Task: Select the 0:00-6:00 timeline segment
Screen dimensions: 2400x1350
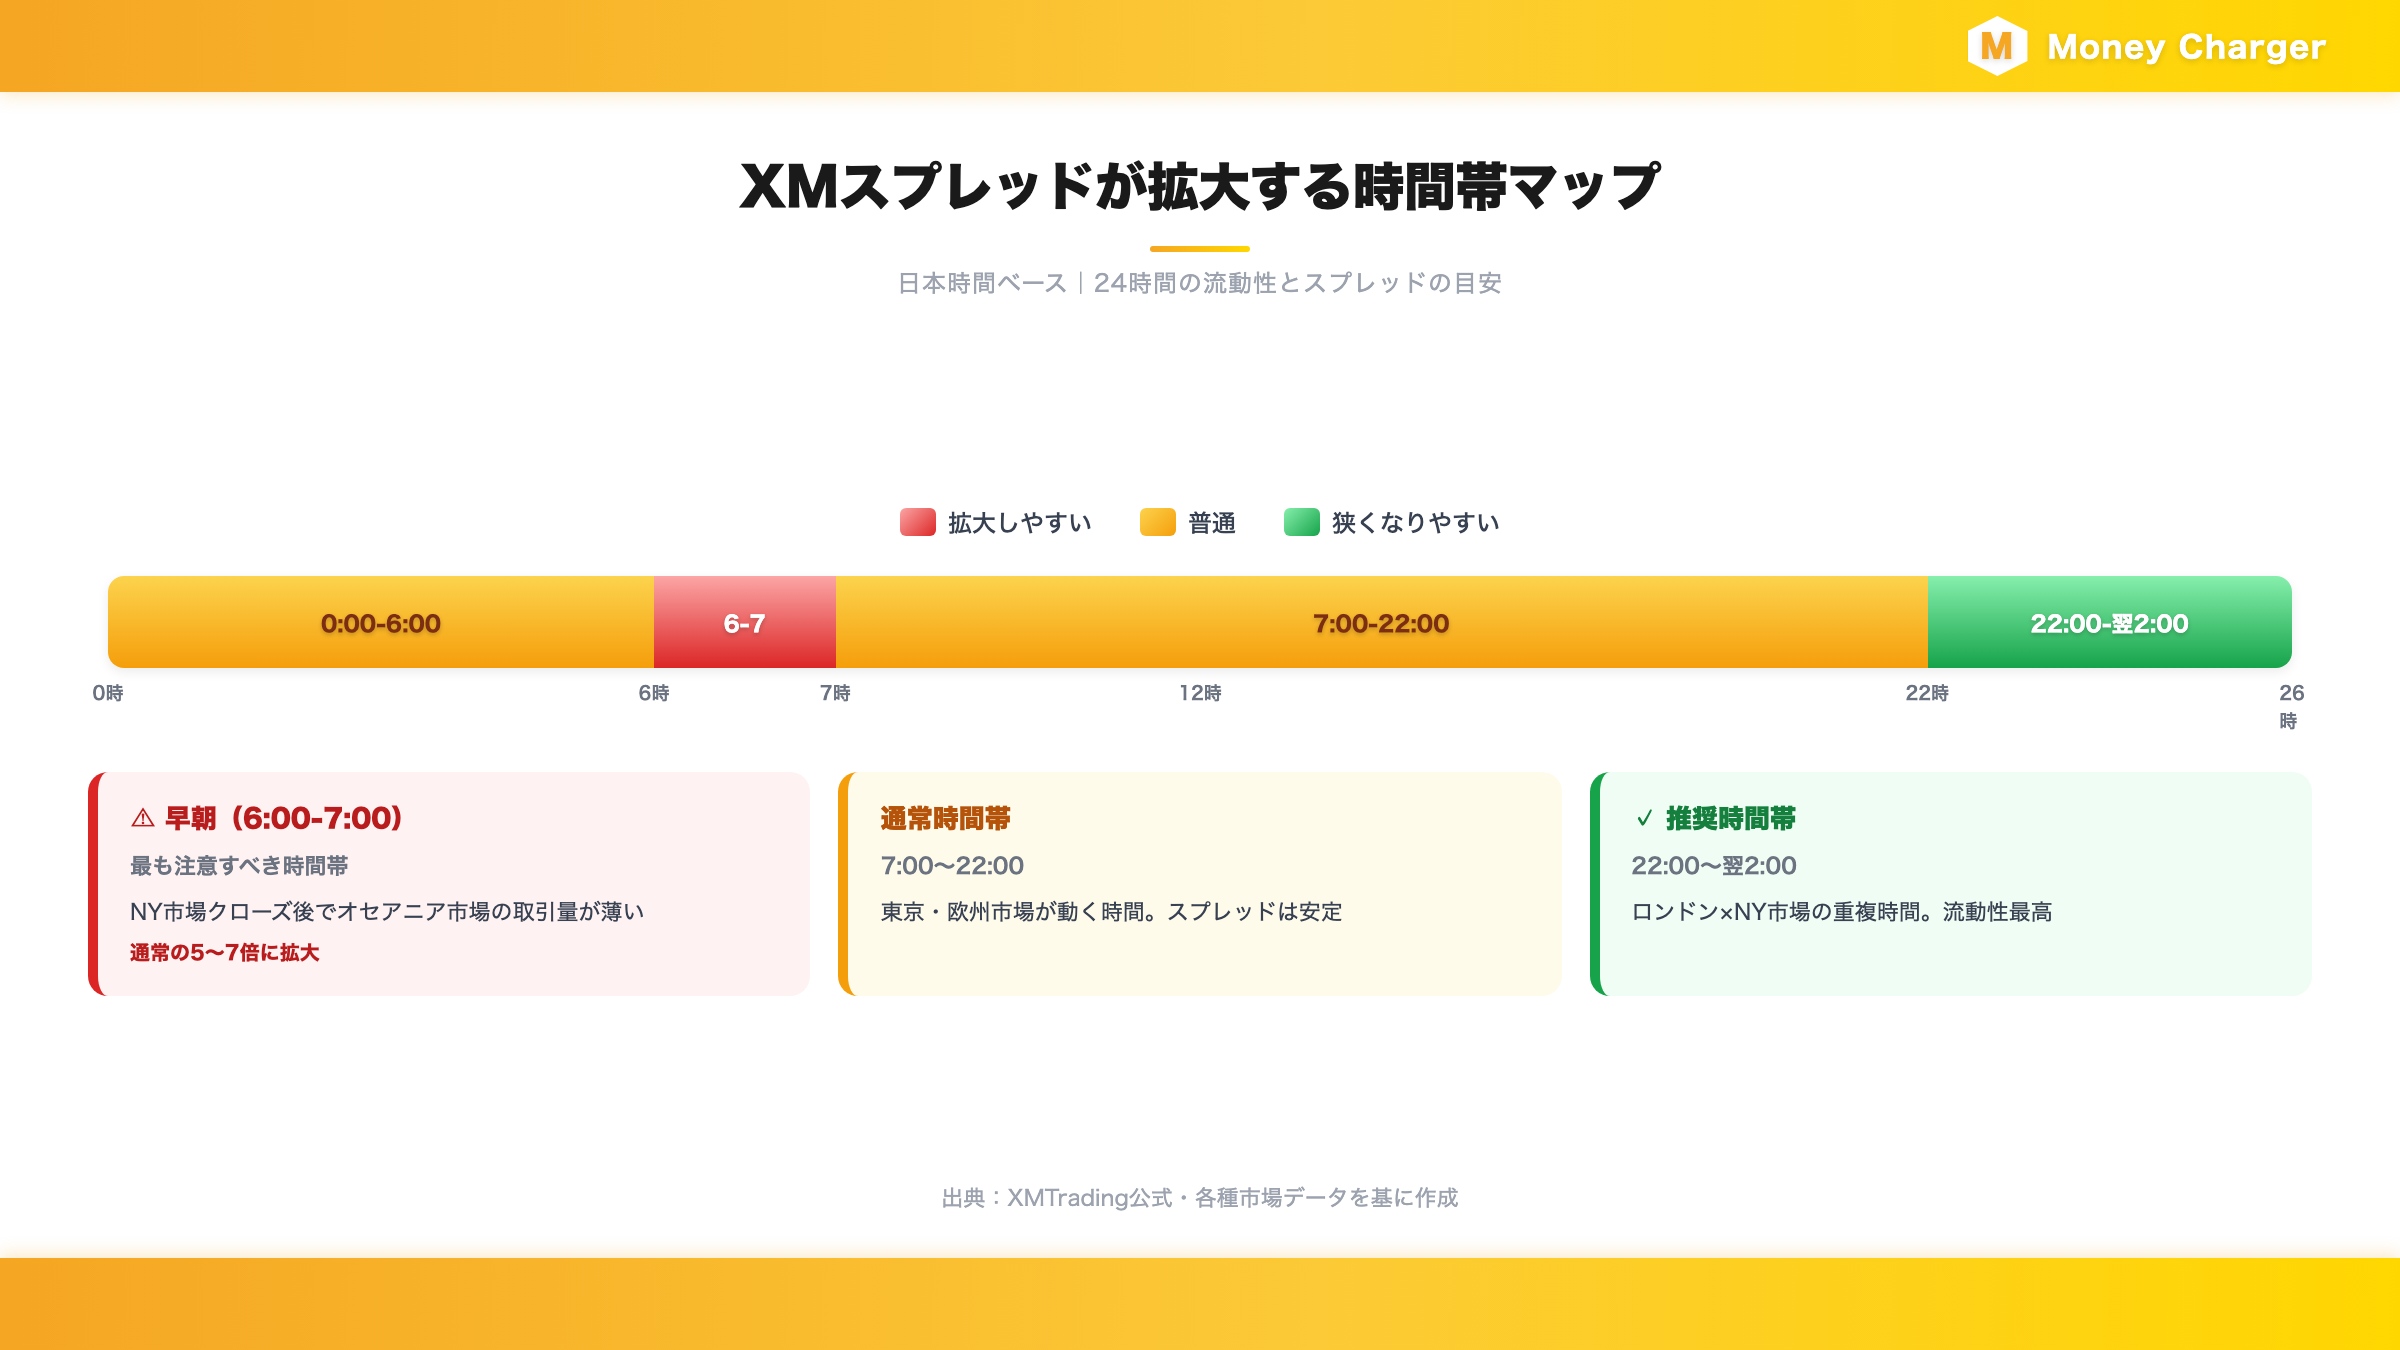Action: (381, 622)
